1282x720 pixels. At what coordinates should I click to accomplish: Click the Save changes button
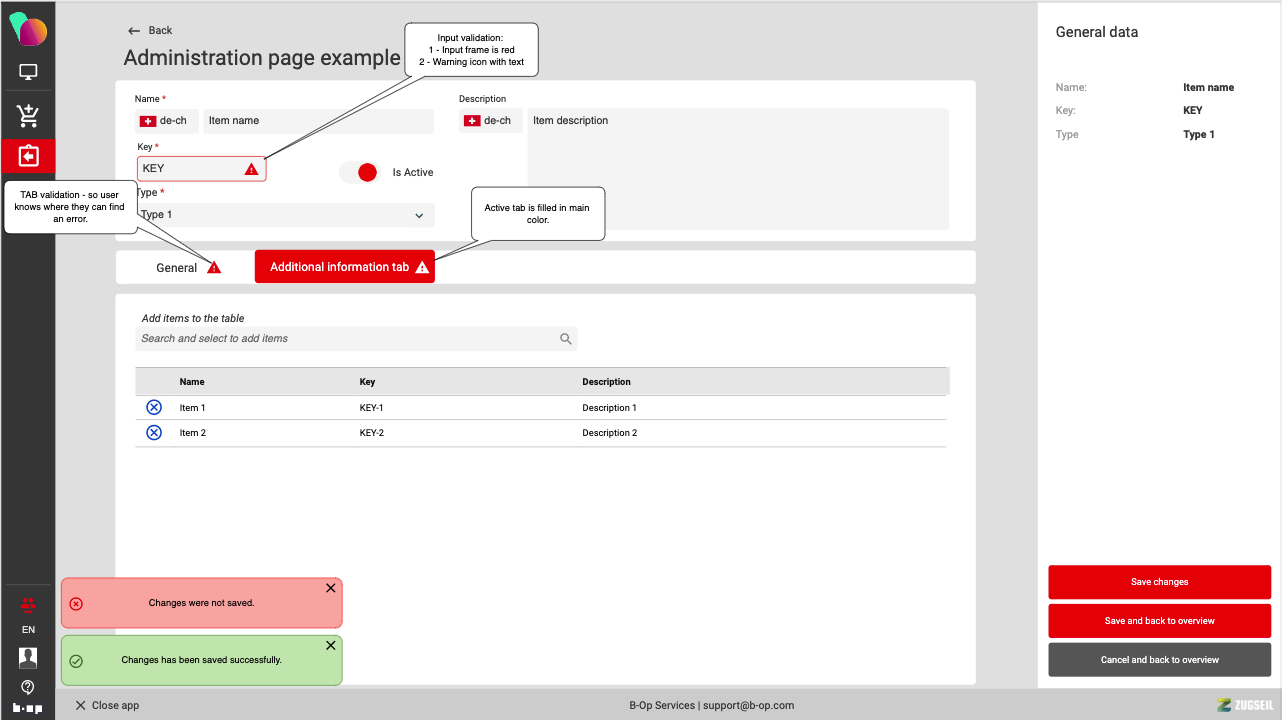(1159, 582)
